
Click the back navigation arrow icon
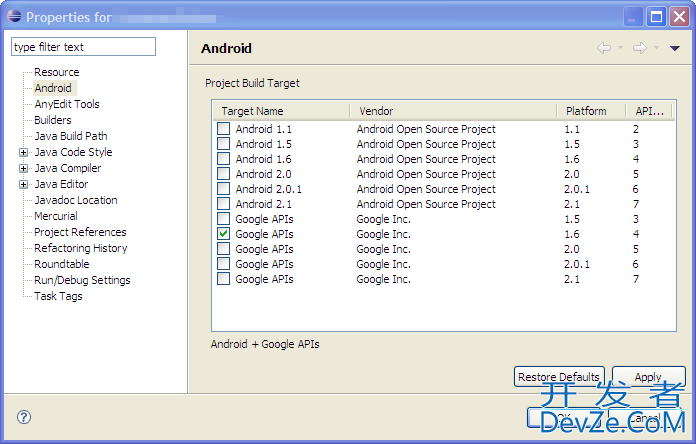click(x=604, y=48)
